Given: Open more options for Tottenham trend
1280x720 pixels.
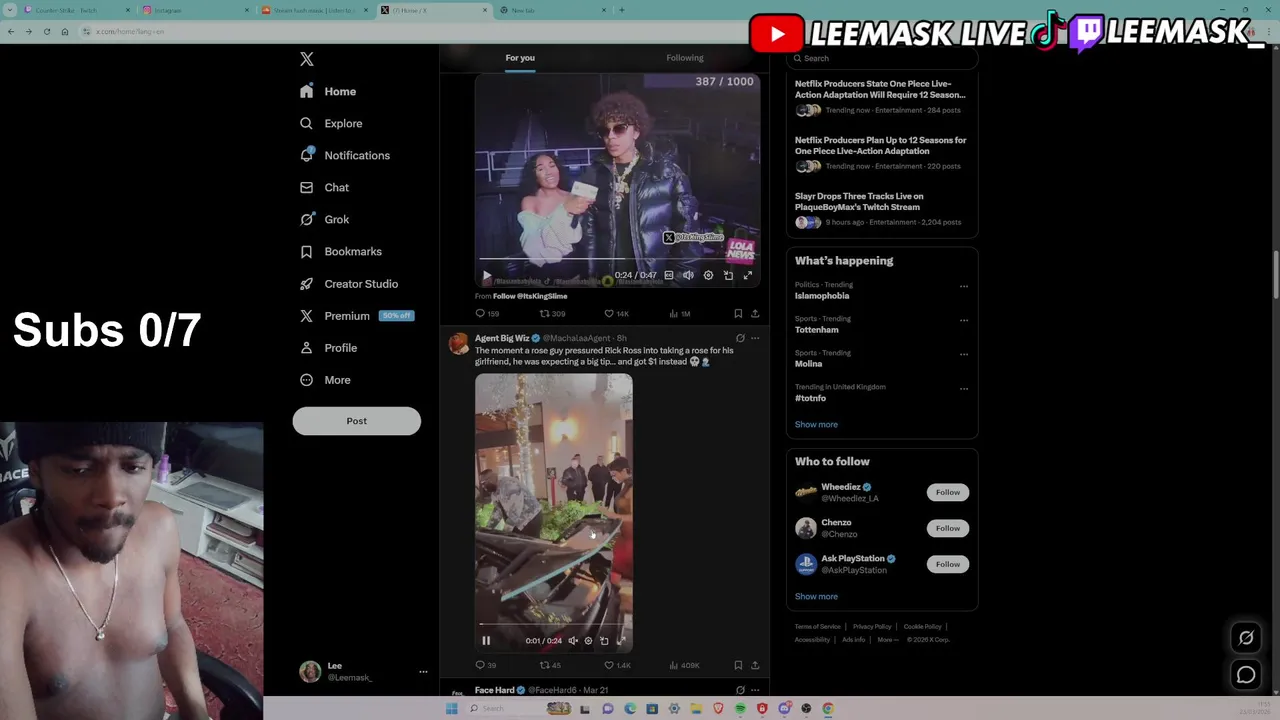Looking at the screenshot, I should tap(964, 320).
